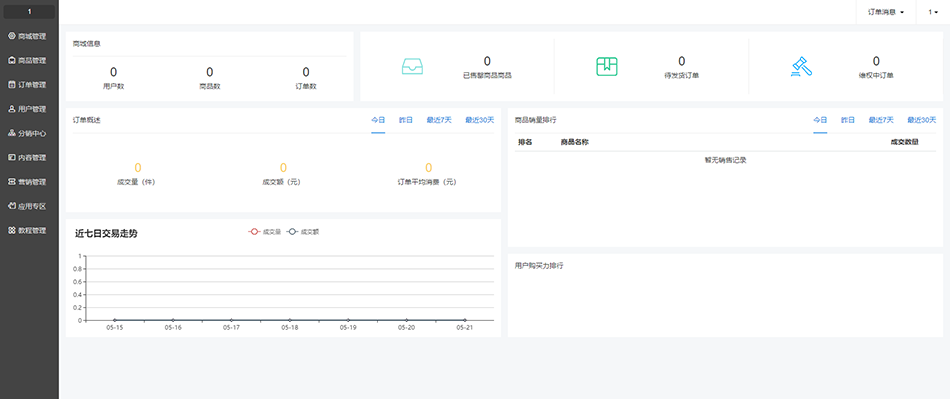Open 商品管理 sidebar menu
950x399 pixels.
tap(27, 61)
